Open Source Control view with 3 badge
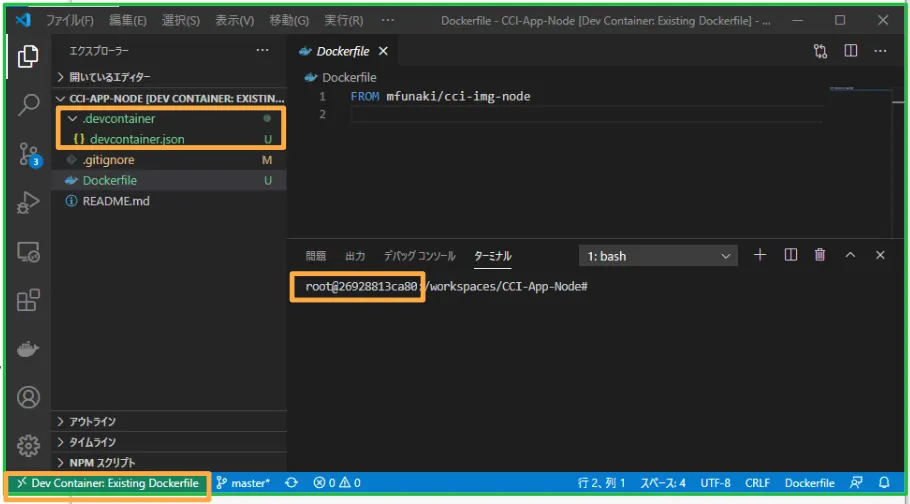910x504 pixels. (x=28, y=154)
